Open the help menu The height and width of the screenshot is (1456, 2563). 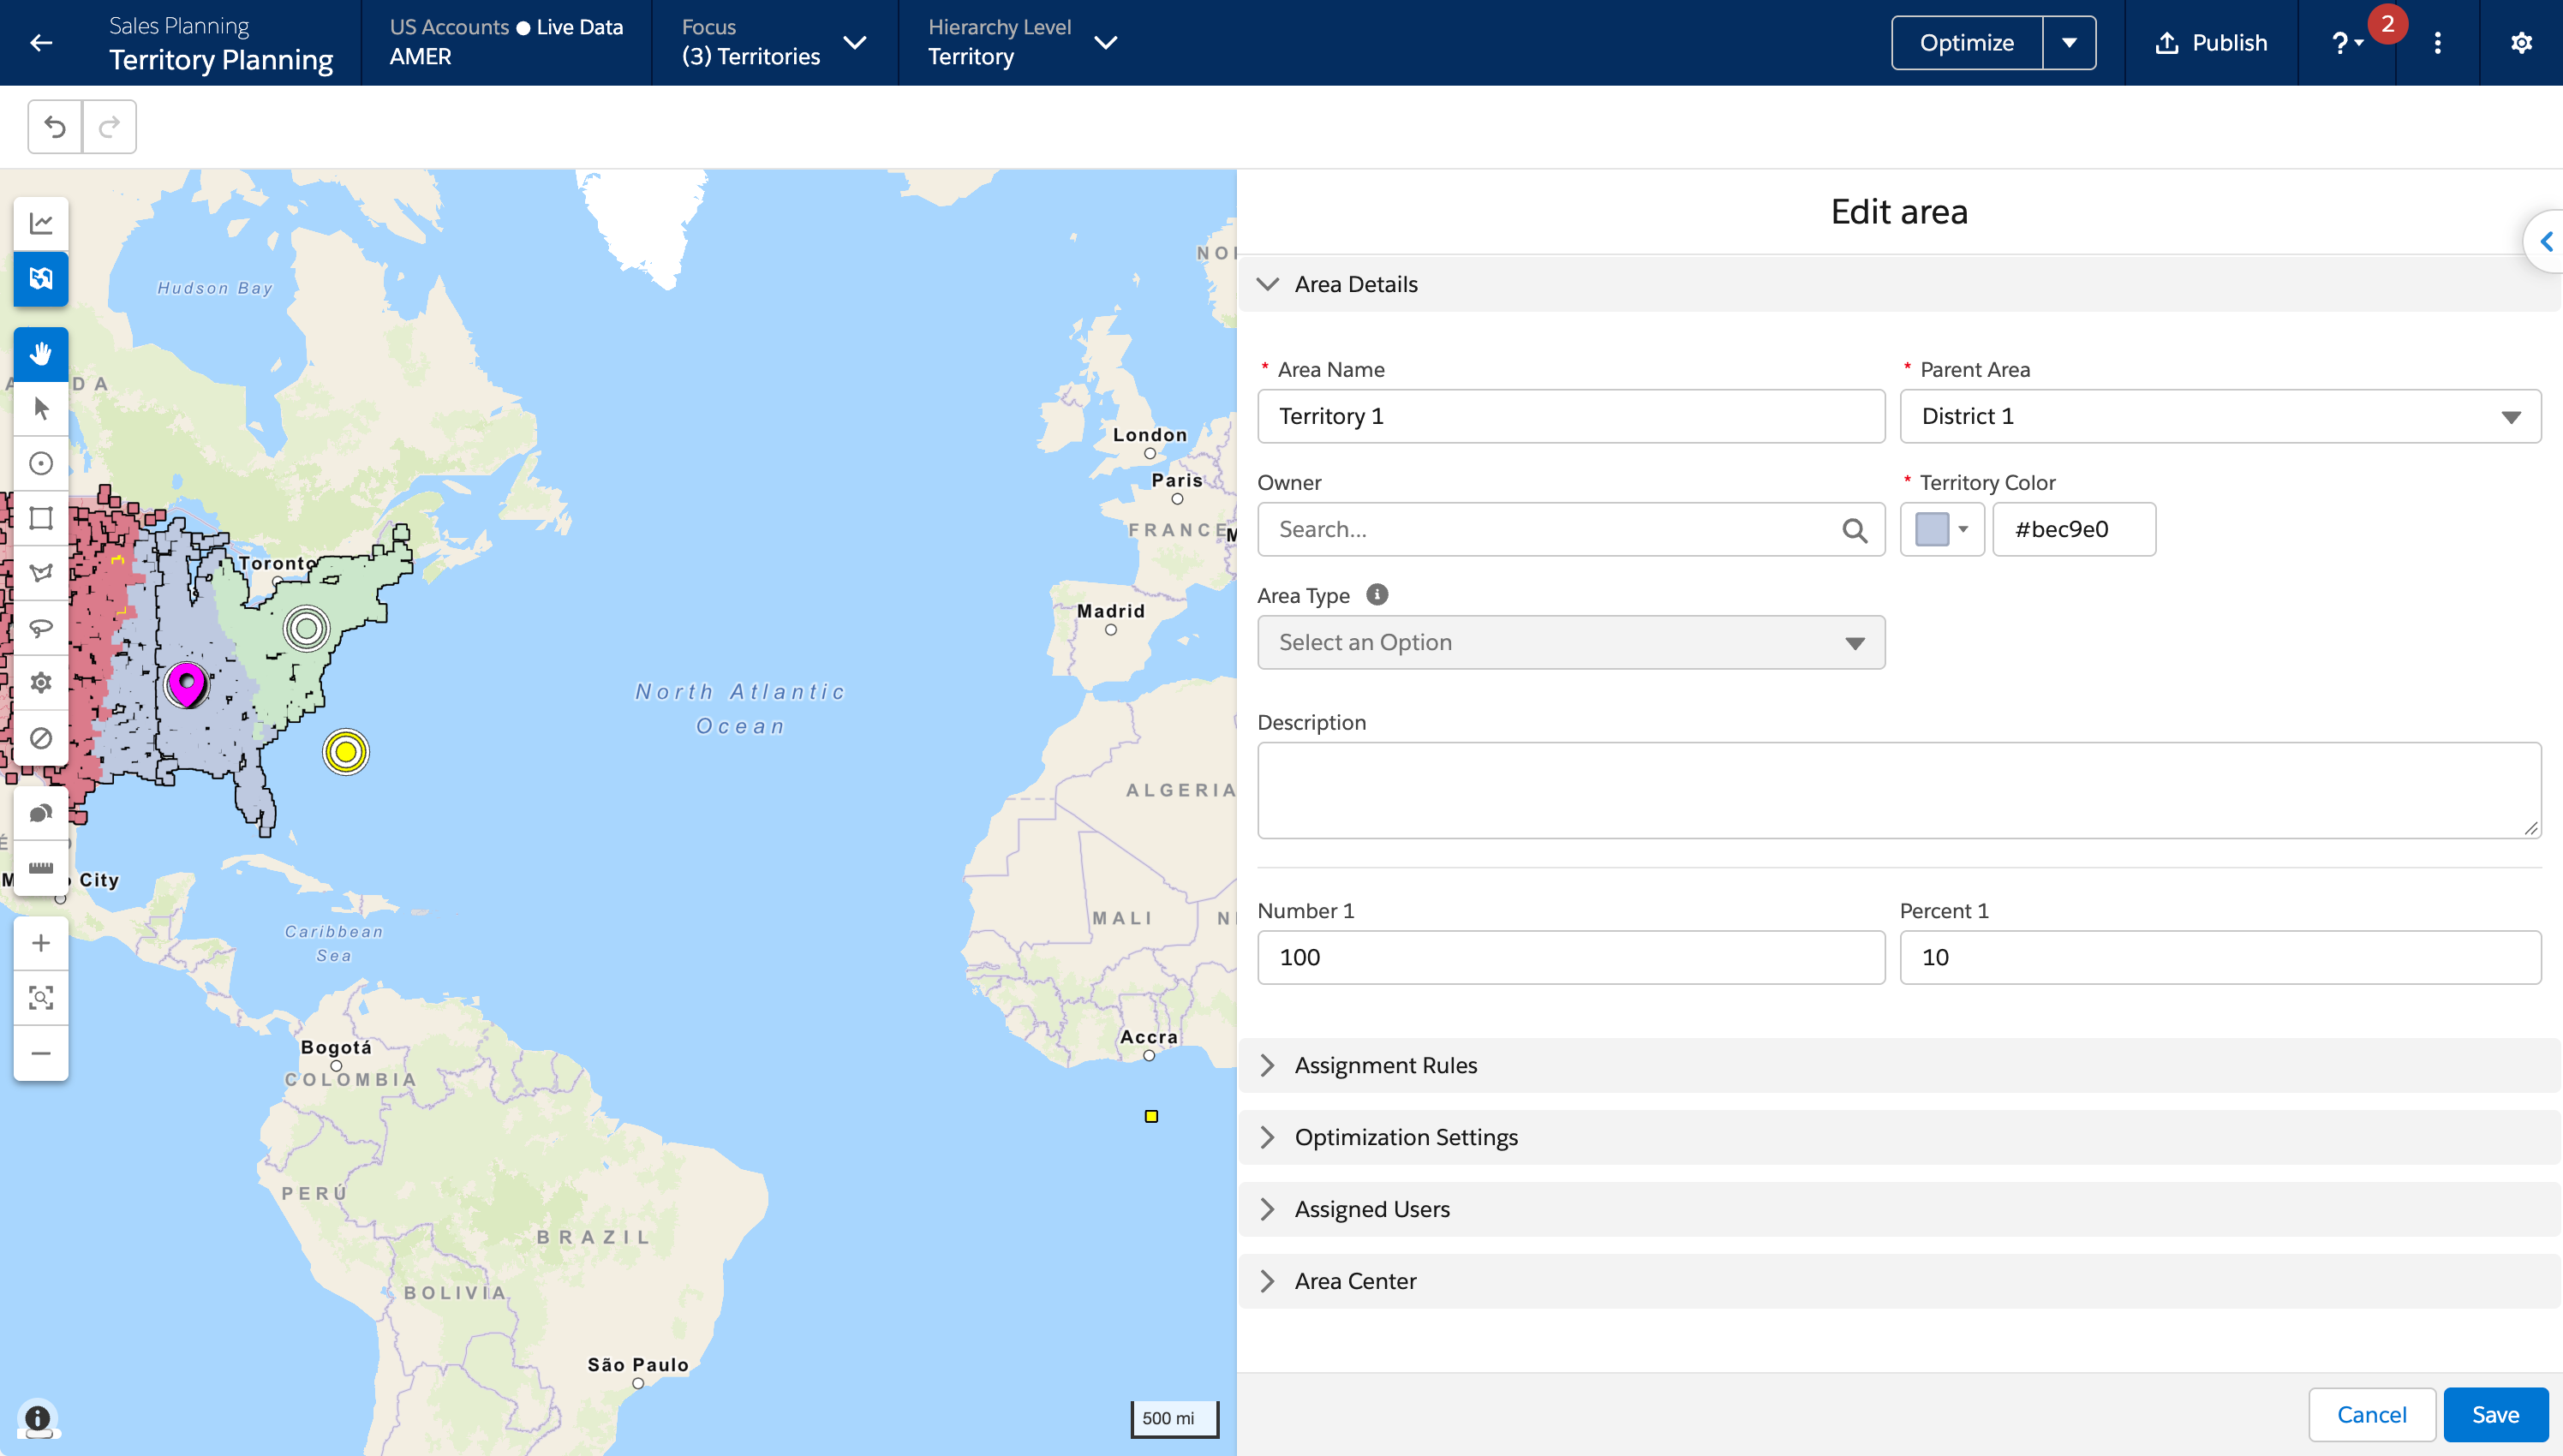click(2346, 43)
